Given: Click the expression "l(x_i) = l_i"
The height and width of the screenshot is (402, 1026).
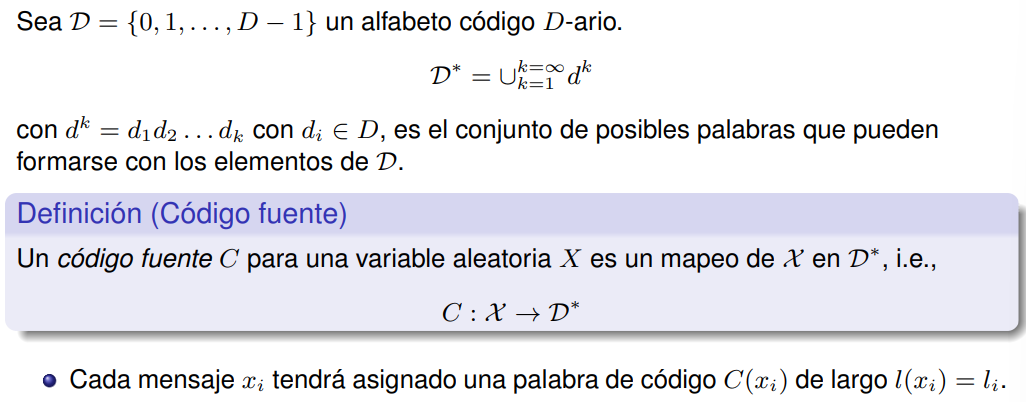Looking at the screenshot, I should click(948, 381).
